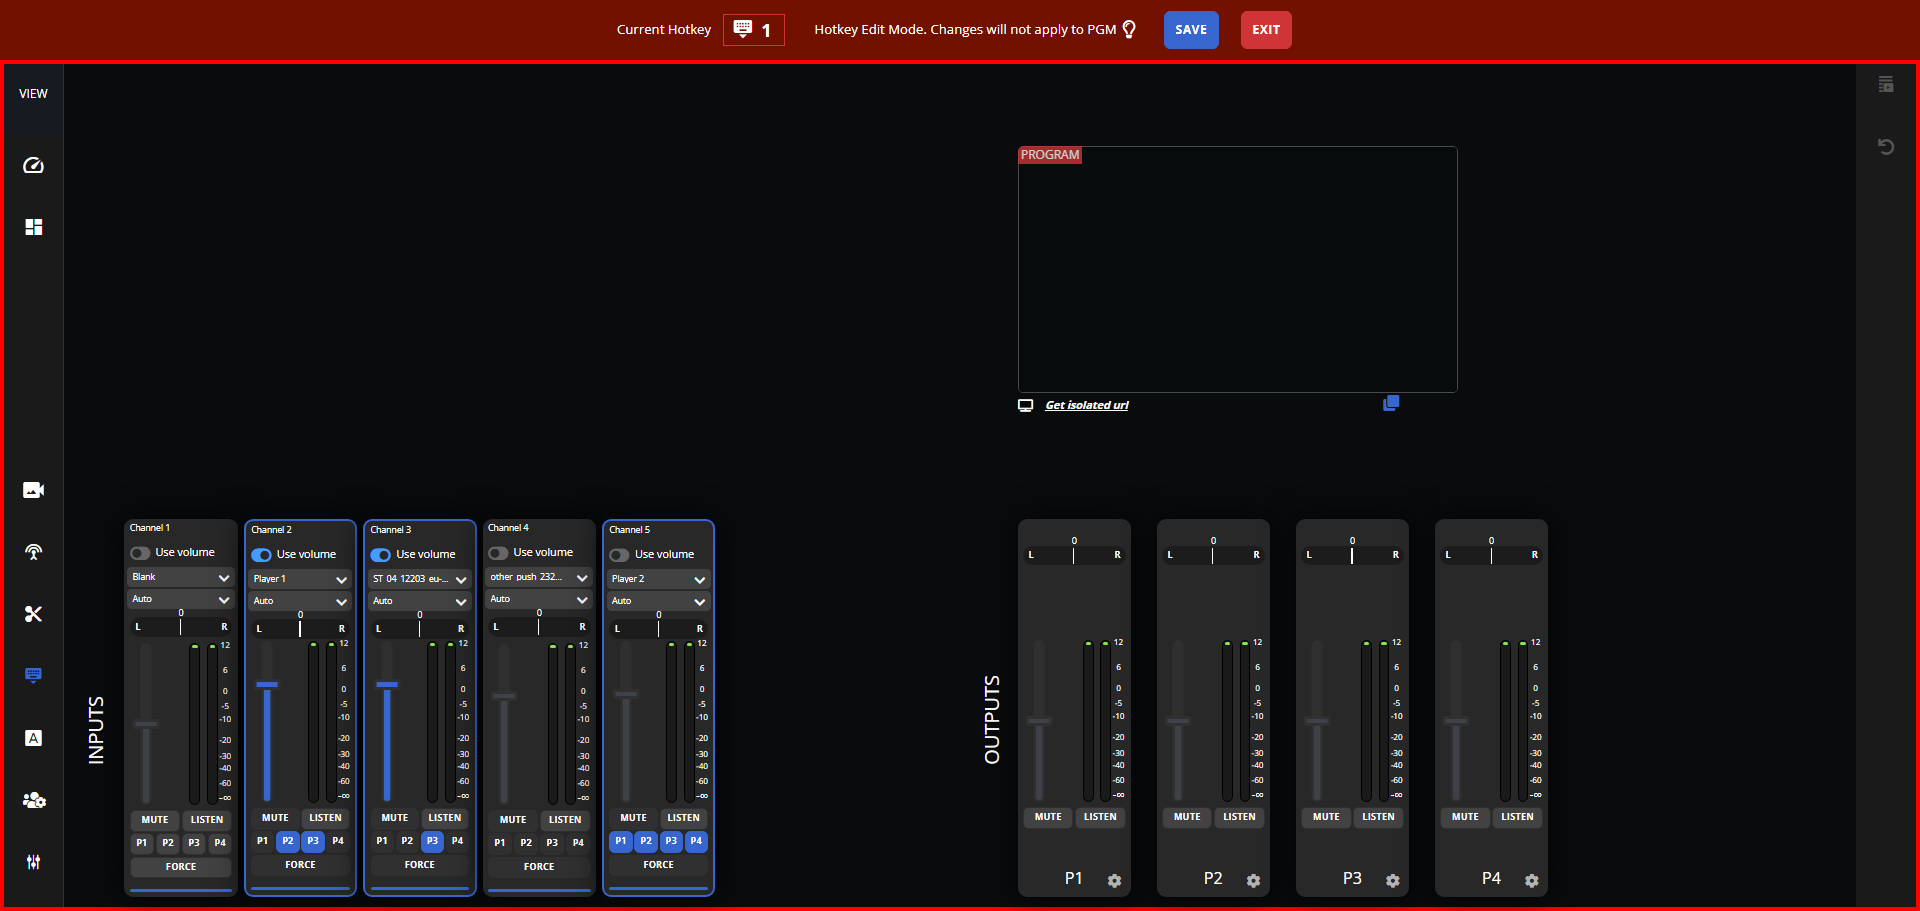Click the Get isolated url link
Image resolution: width=1920 pixels, height=911 pixels.
click(1086, 405)
